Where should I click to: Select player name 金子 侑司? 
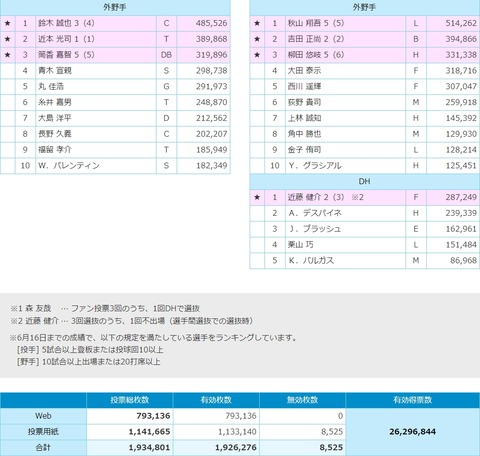click(x=304, y=150)
